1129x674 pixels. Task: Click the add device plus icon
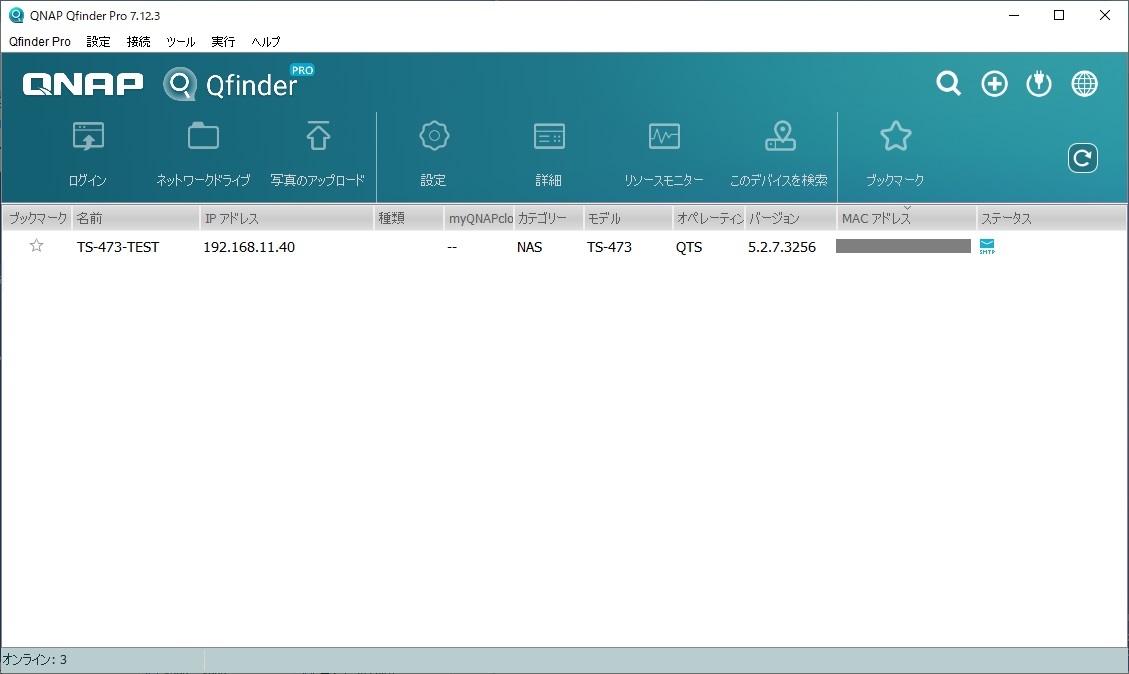tap(994, 84)
